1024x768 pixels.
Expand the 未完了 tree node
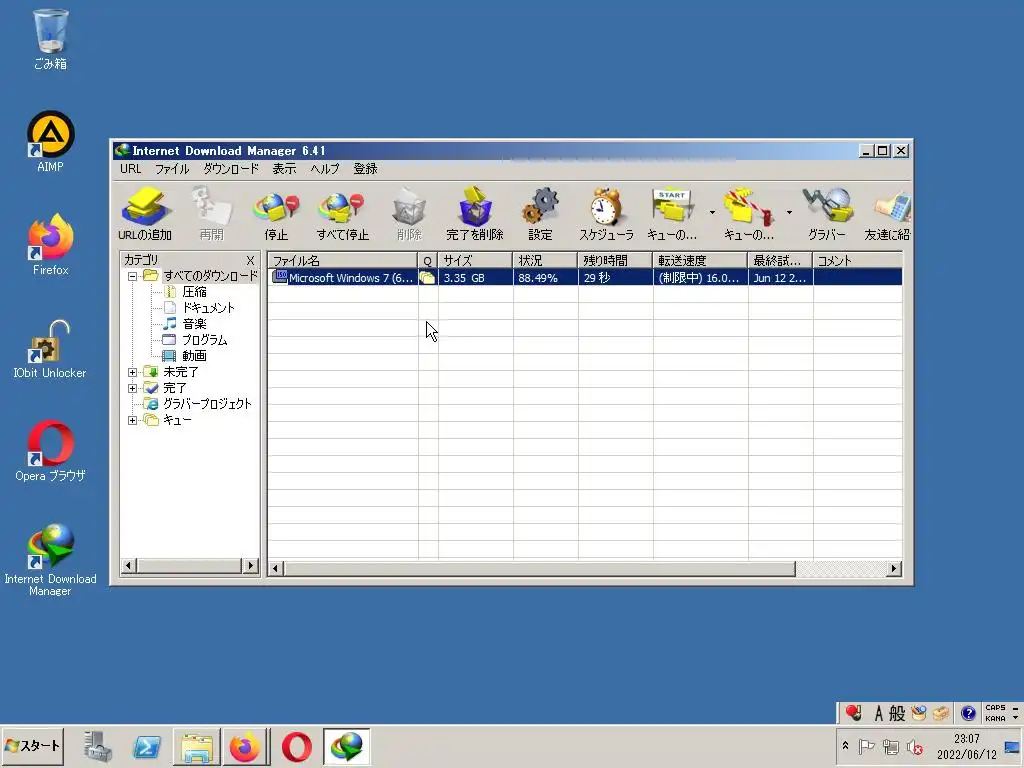pos(133,372)
